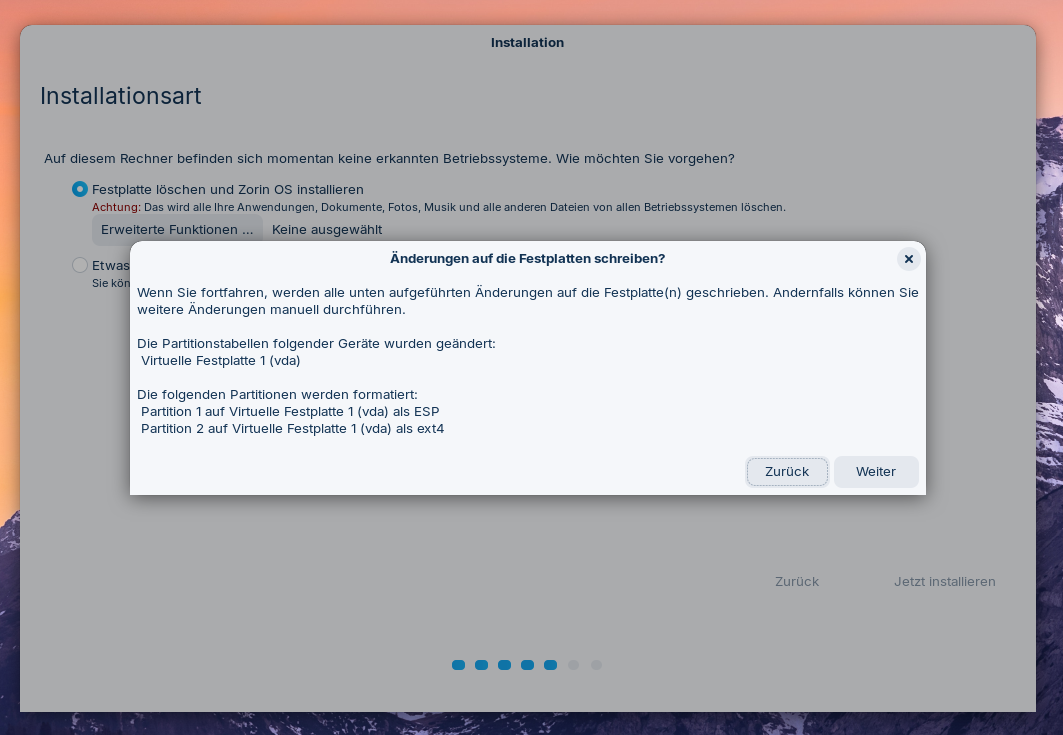Click Die Partitionstabellen folgender Geräte text
The image size is (1063, 735).
click(x=316, y=344)
